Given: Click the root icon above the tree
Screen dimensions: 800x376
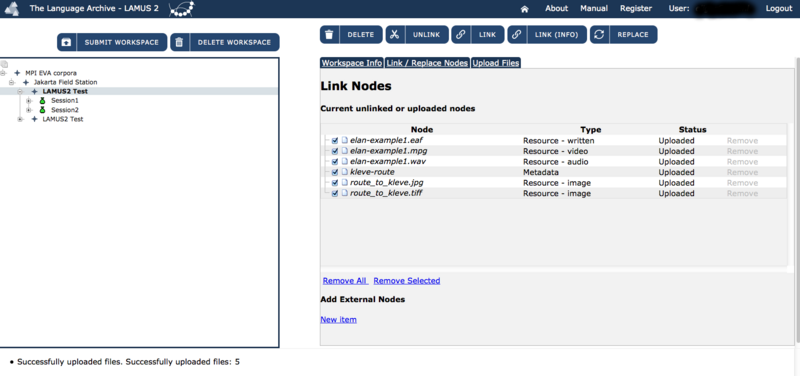Looking at the screenshot, I should [x=4, y=64].
